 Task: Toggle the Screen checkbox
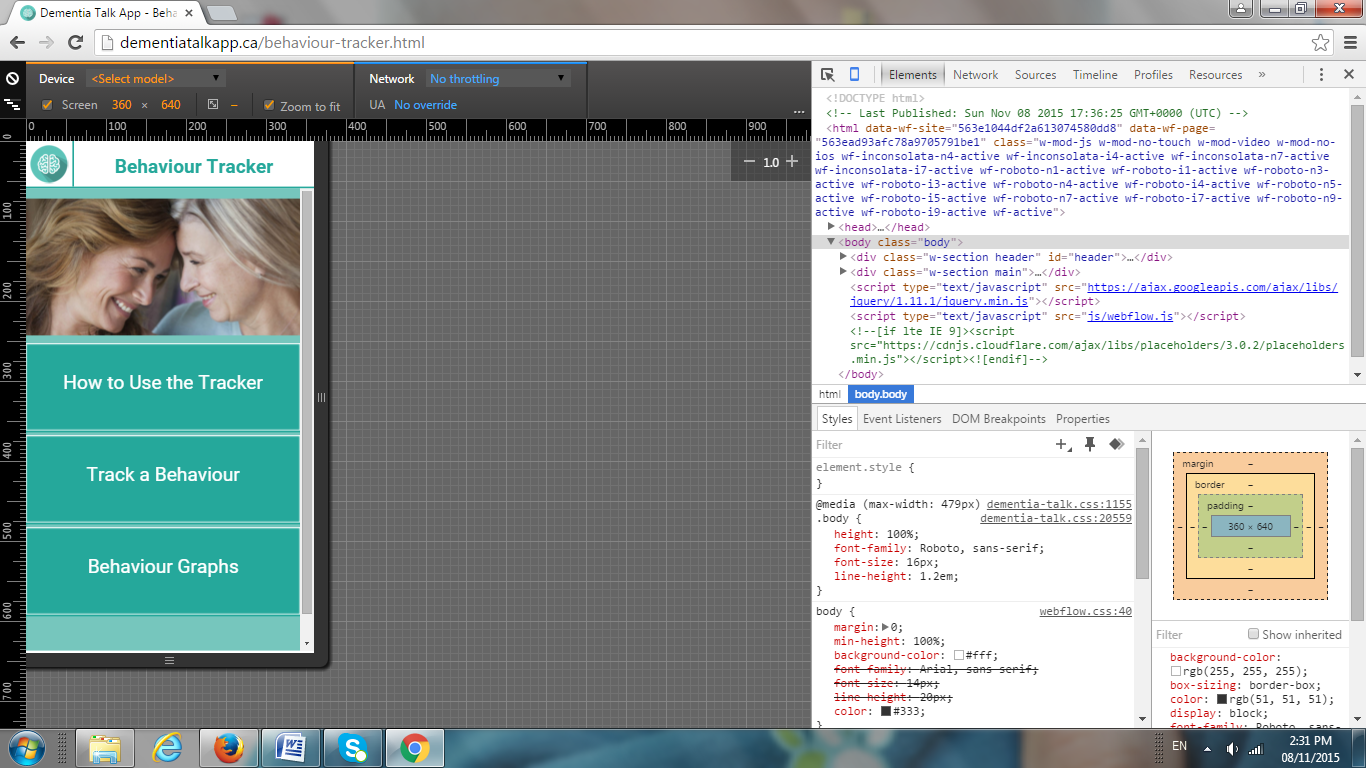[47, 105]
